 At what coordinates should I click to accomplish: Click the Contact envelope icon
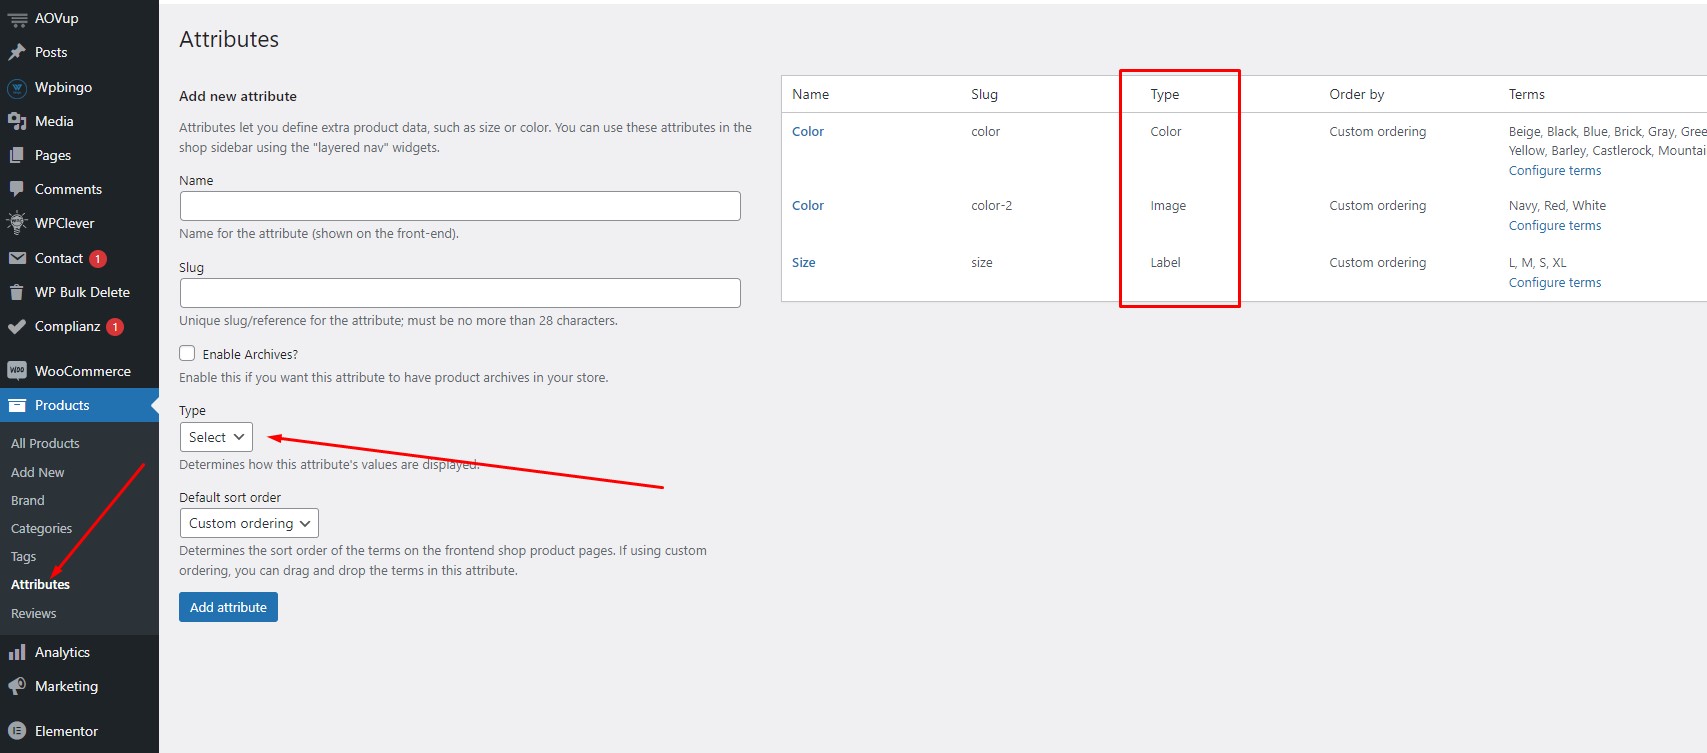(17, 258)
